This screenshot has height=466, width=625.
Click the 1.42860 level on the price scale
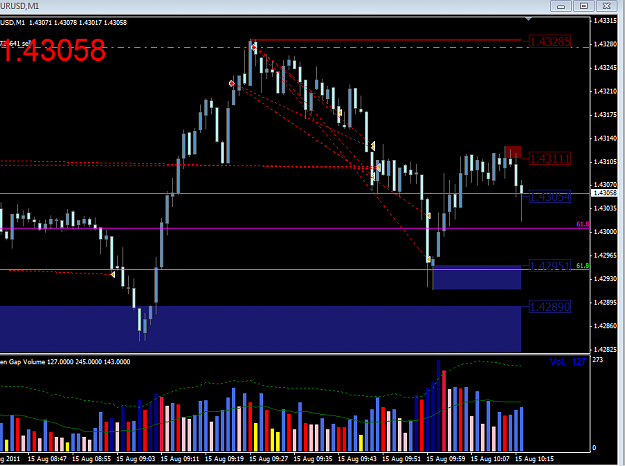605,326
